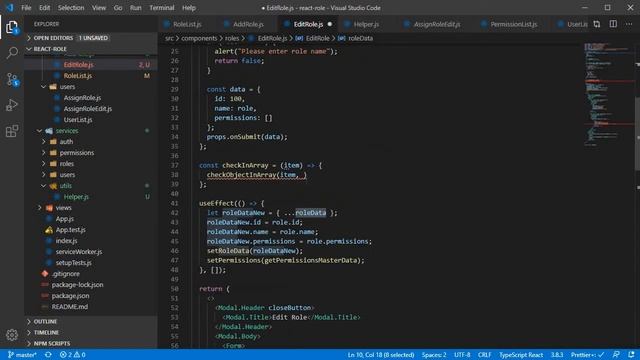
Task: Expand the permissions folder
Action: (77, 153)
